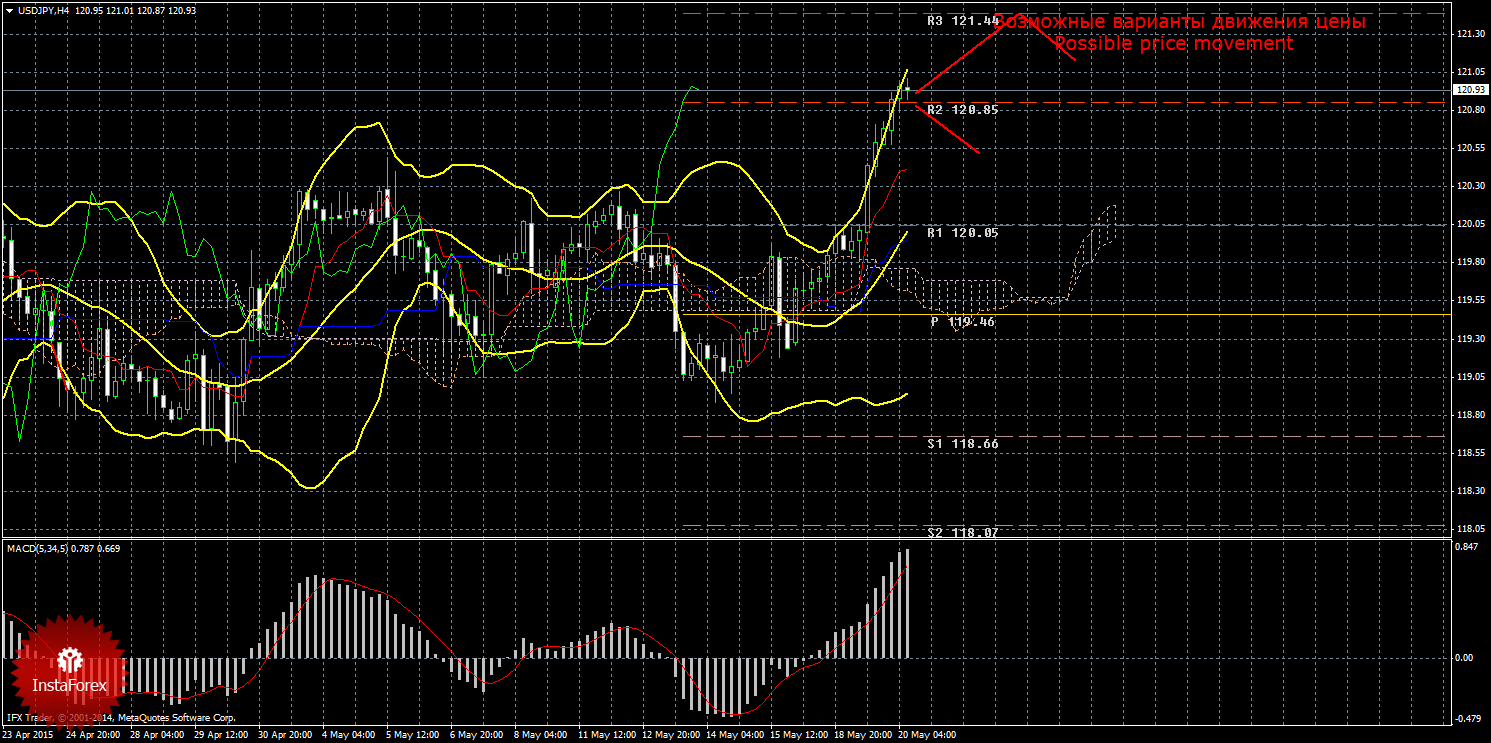Click the 0.847 MACD scale value

(x=1468, y=548)
